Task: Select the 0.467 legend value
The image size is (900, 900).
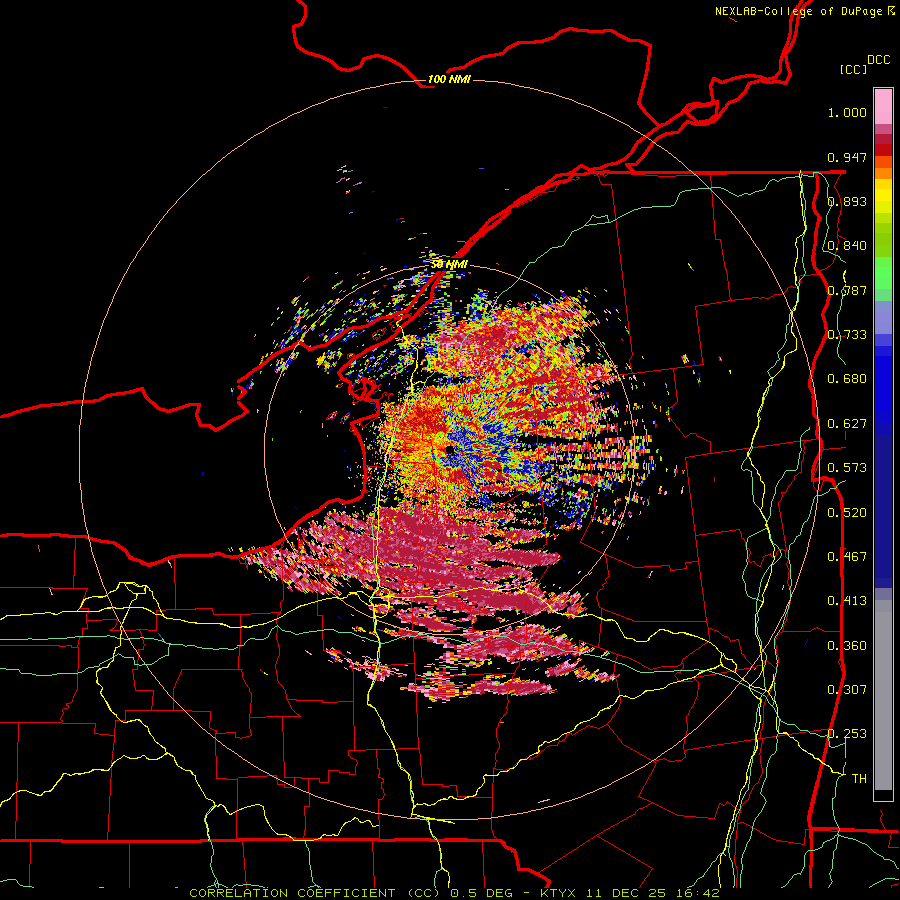Action: [x=847, y=557]
